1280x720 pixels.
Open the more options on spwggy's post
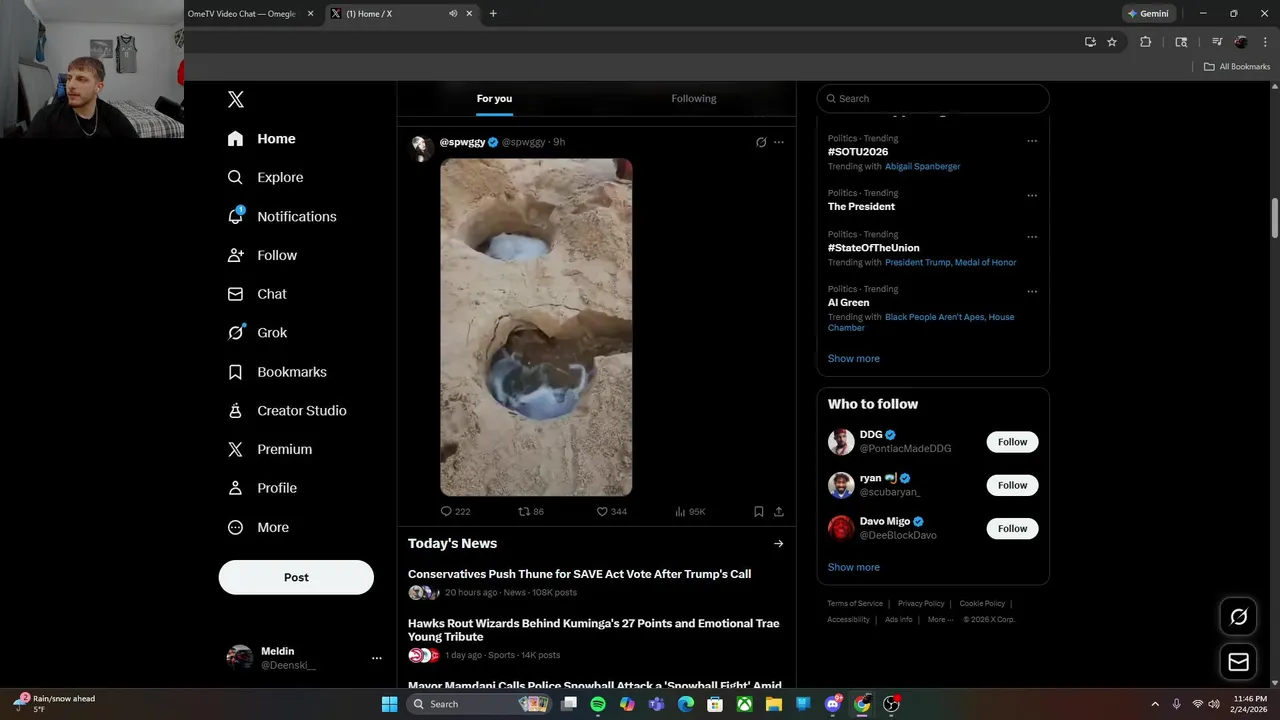point(779,142)
